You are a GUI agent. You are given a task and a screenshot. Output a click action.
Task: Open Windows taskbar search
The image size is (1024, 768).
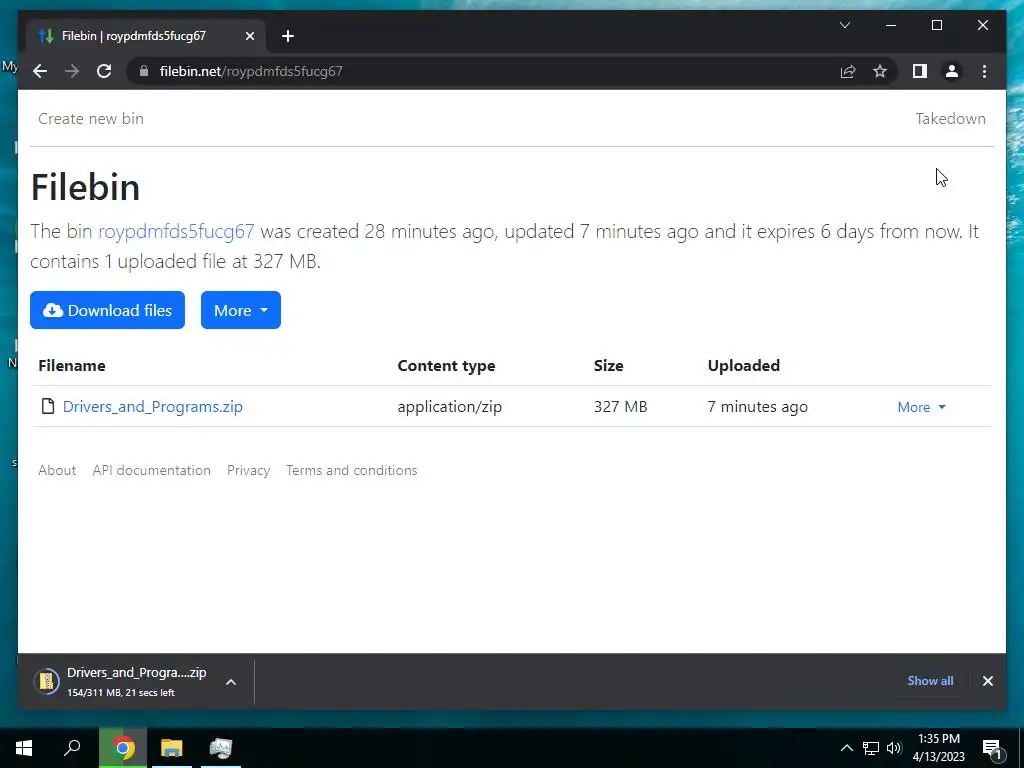point(72,748)
